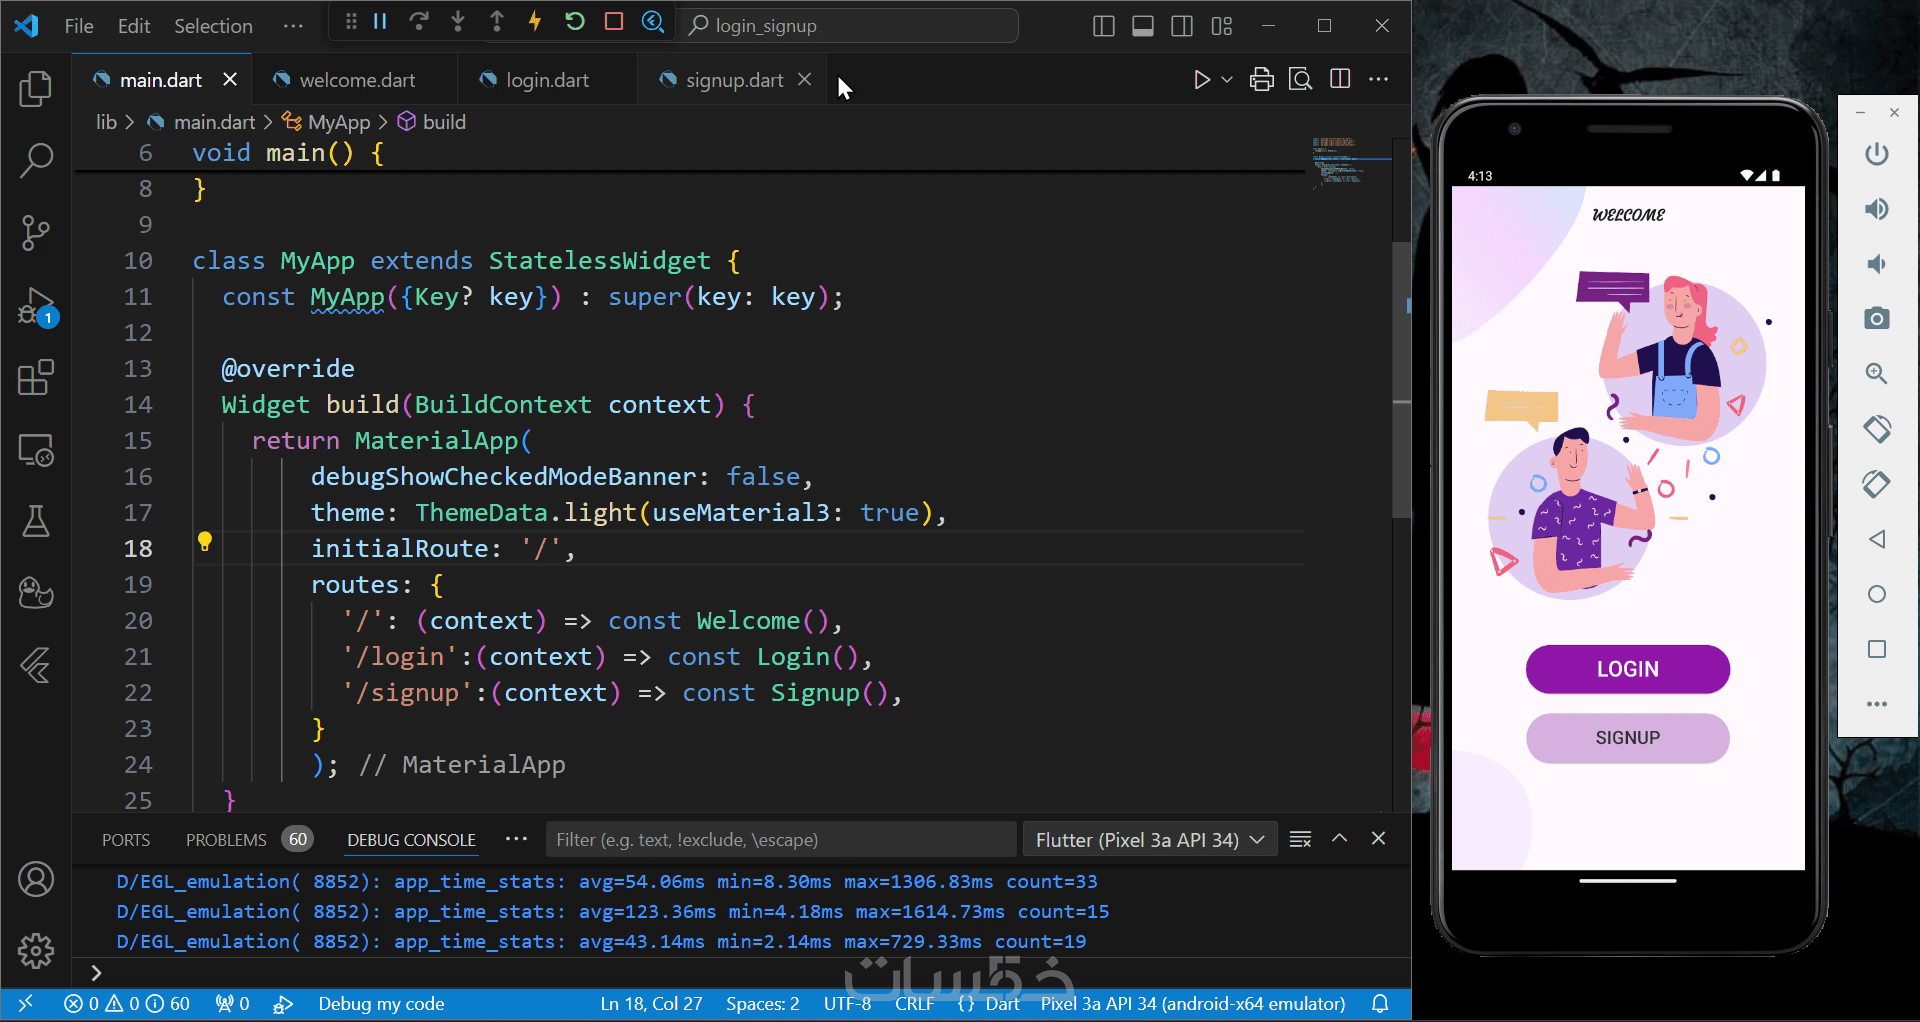Toggle word wrap in debug console
Image resolution: width=1920 pixels, height=1022 pixels.
click(1300, 839)
